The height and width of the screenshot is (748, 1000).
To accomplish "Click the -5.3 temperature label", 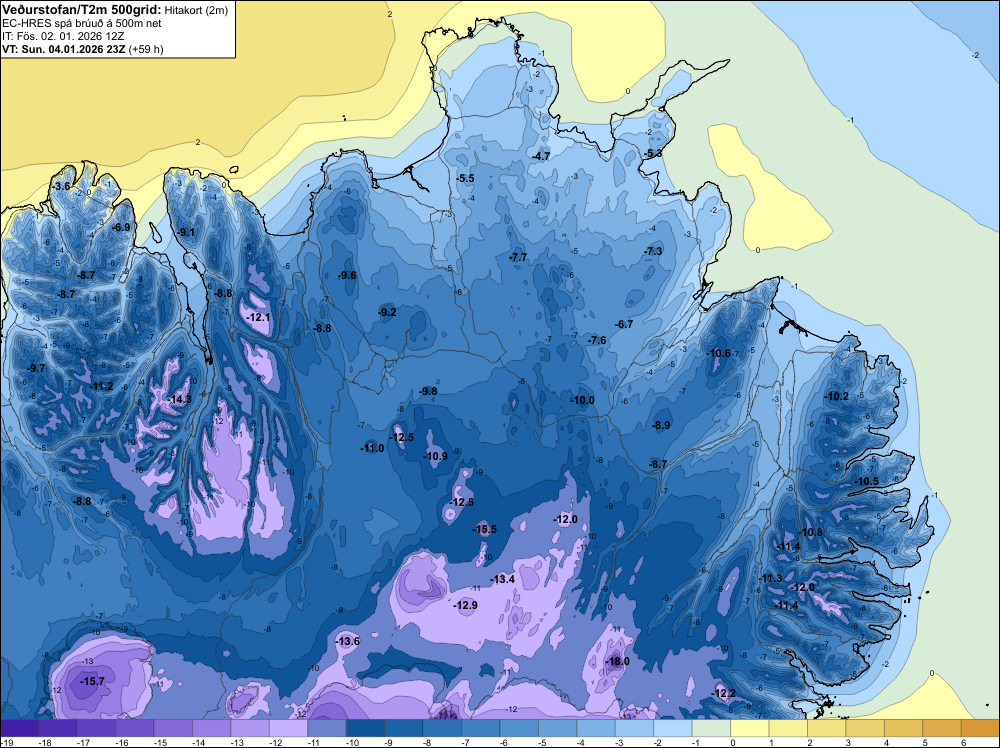I will (652, 154).
